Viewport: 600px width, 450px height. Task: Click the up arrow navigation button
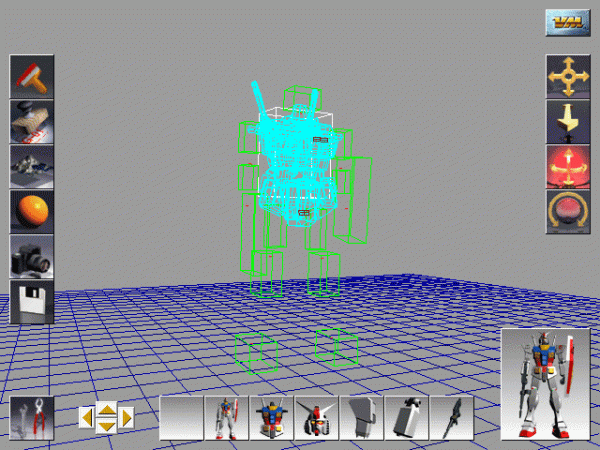pos(107,409)
